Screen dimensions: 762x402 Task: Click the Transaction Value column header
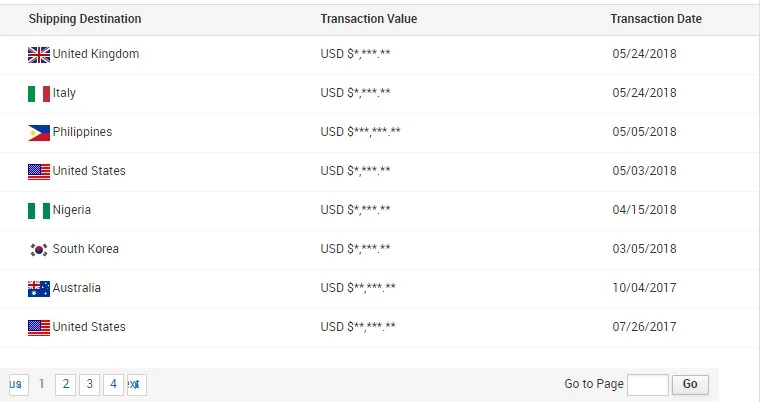tap(369, 19)
